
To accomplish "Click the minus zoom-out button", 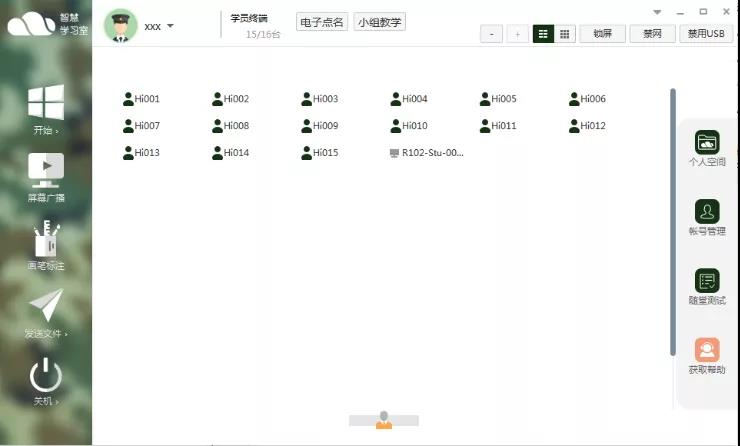I will click(491, 34).
